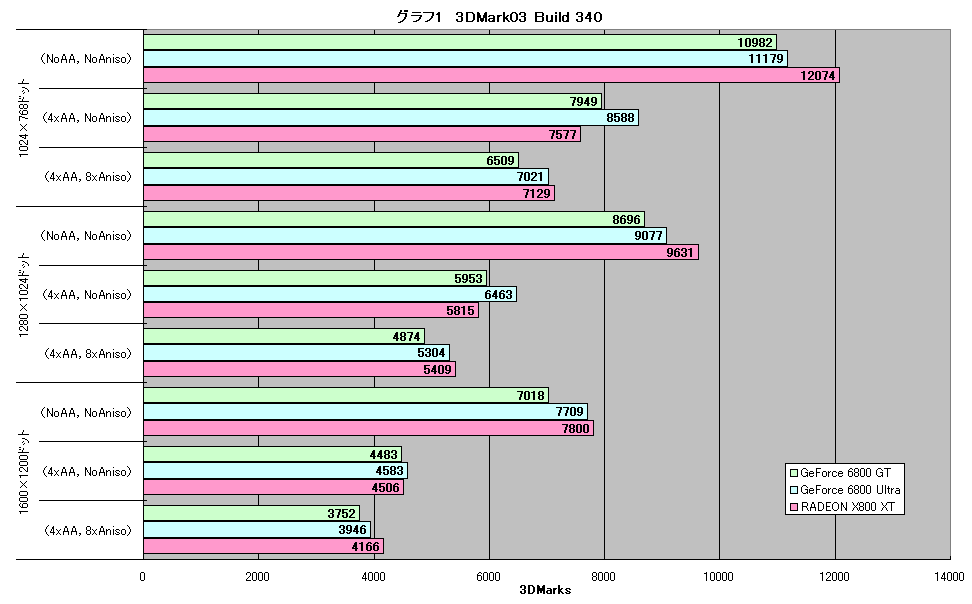The height and width of the screenshot is (604, 972).
Task: Click the value label '6463'
Action: click(498, 294)
